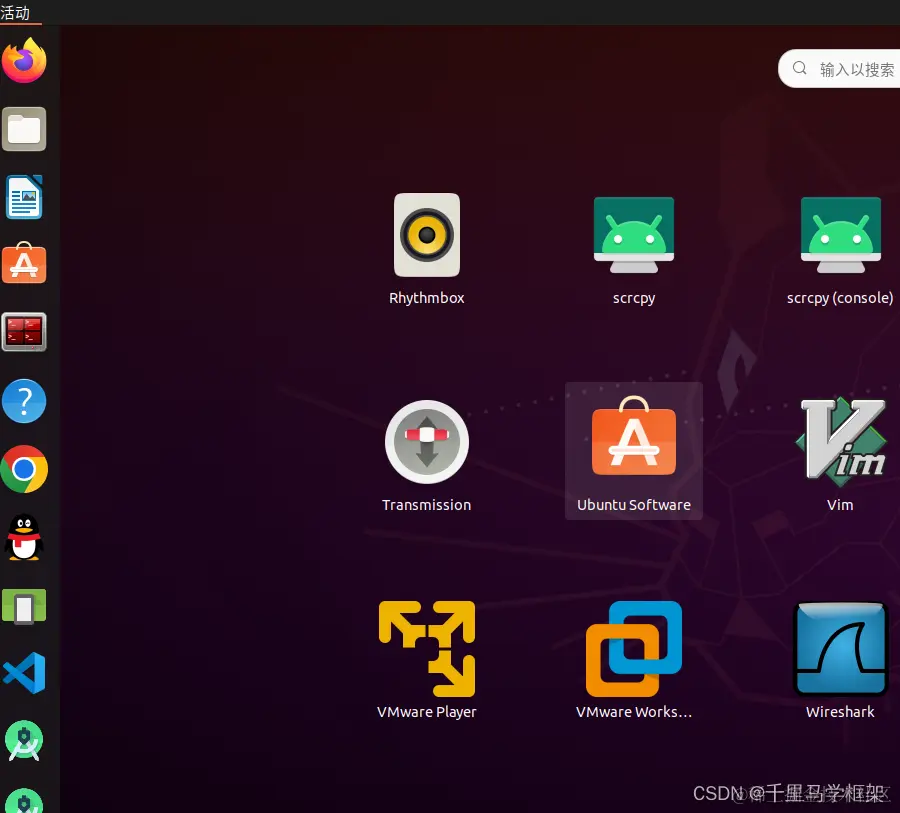Open the QQ penguin dock icon
This screenshot has width=900, height=813.
24,537
